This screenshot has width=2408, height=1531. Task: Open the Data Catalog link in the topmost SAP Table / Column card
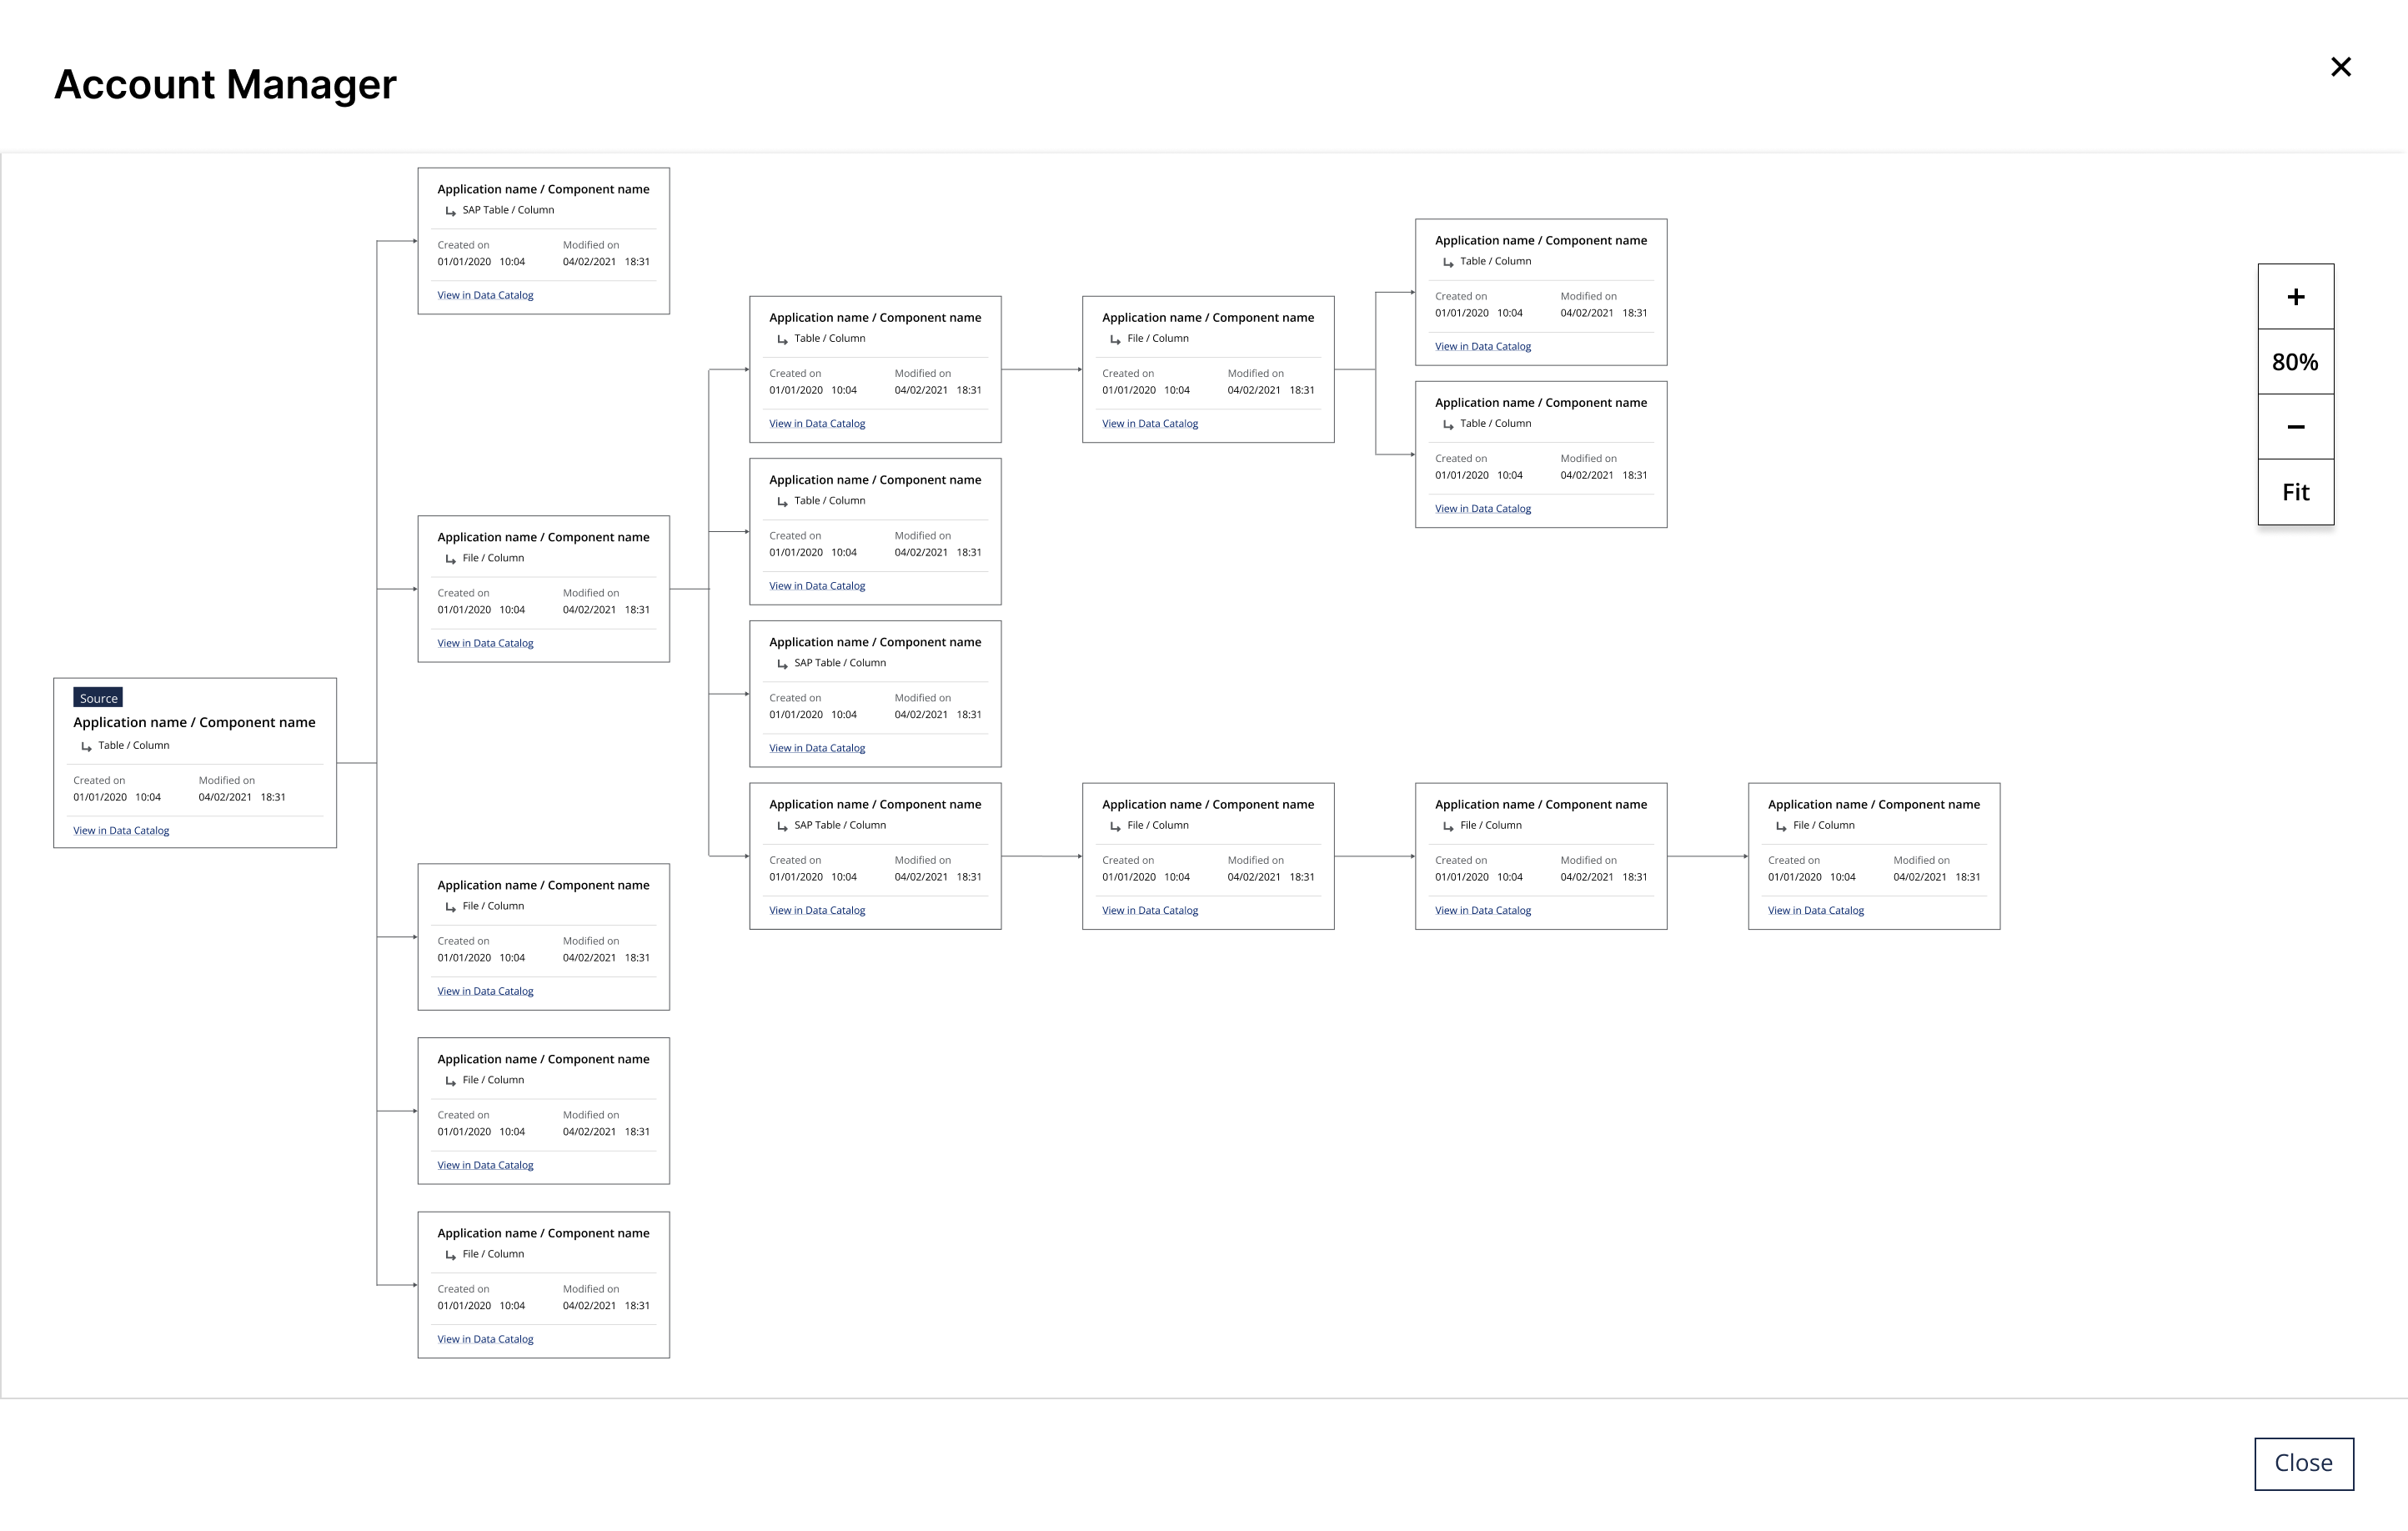tap(485, 295)
